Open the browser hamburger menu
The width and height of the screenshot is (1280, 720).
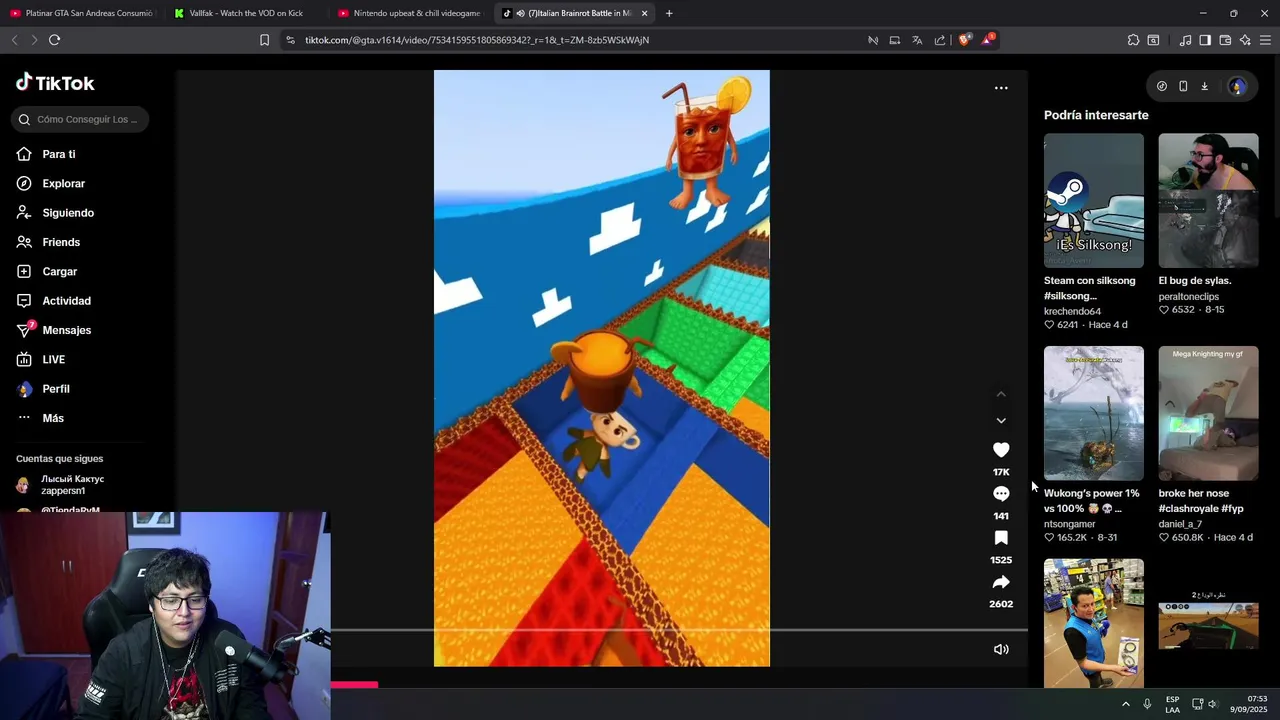click(1265, 40)
